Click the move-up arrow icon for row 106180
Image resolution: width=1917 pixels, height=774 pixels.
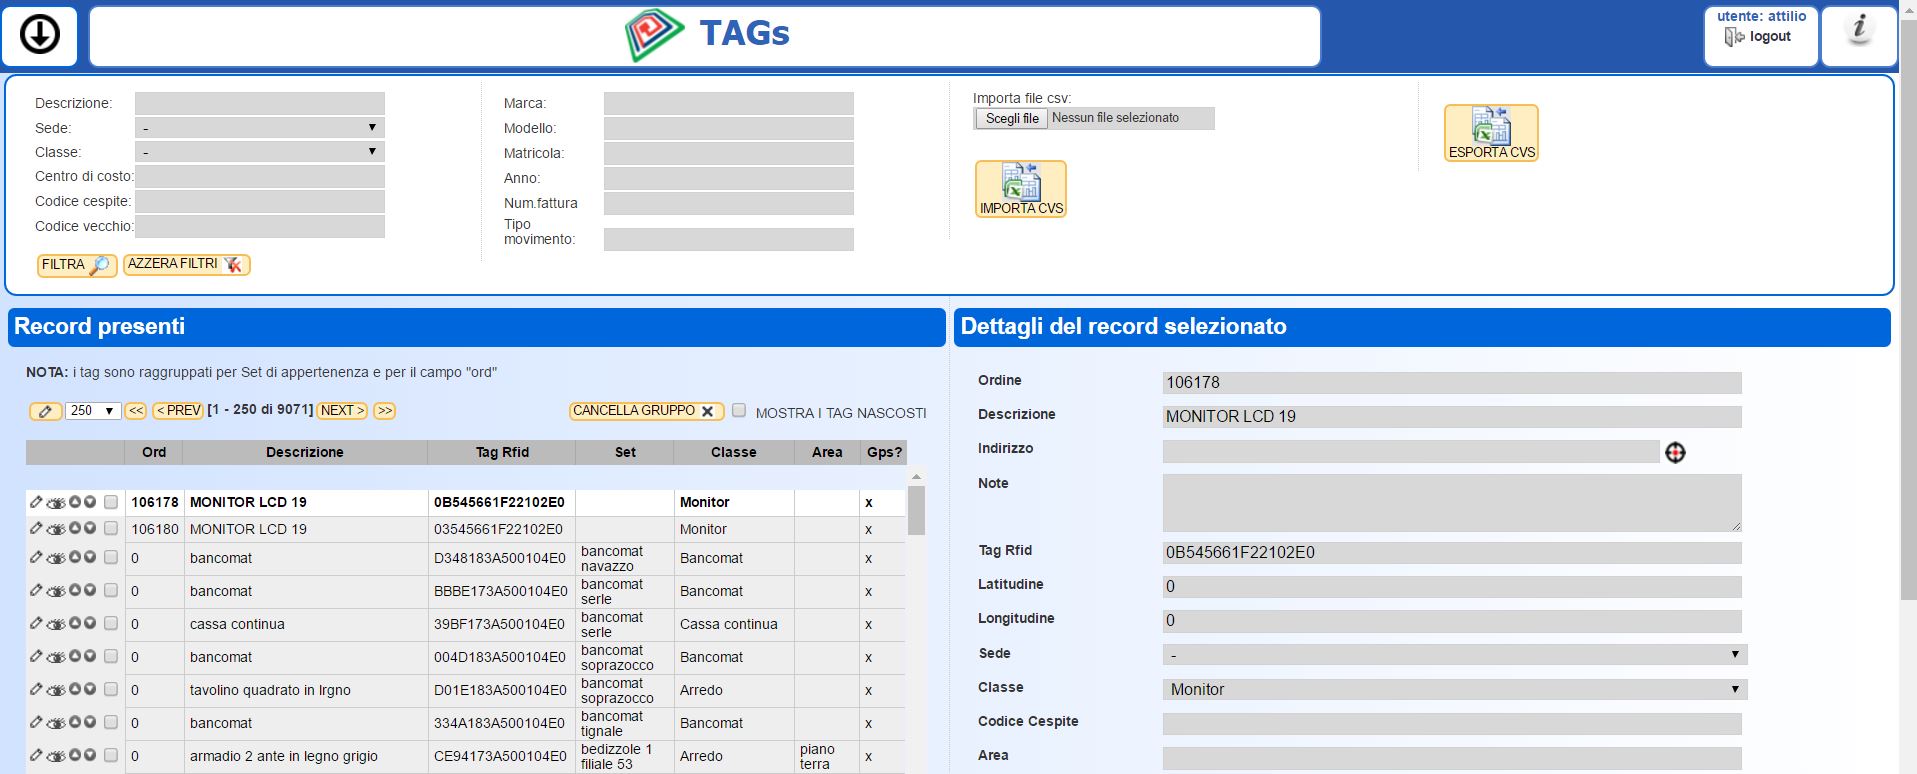coord(75,528)
